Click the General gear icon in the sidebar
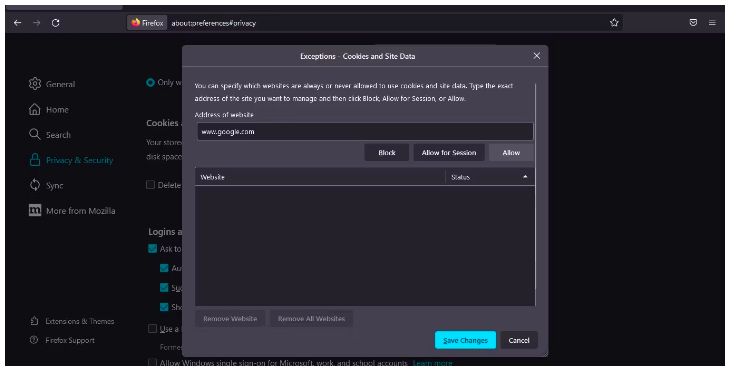 [35, 84]
